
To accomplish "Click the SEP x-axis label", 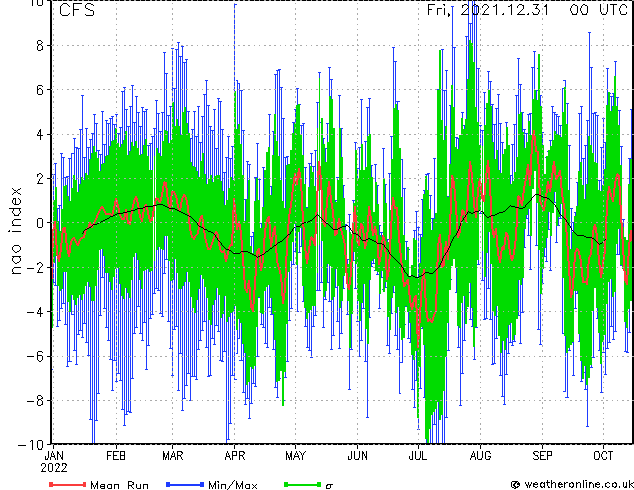I will coord(542,456).
